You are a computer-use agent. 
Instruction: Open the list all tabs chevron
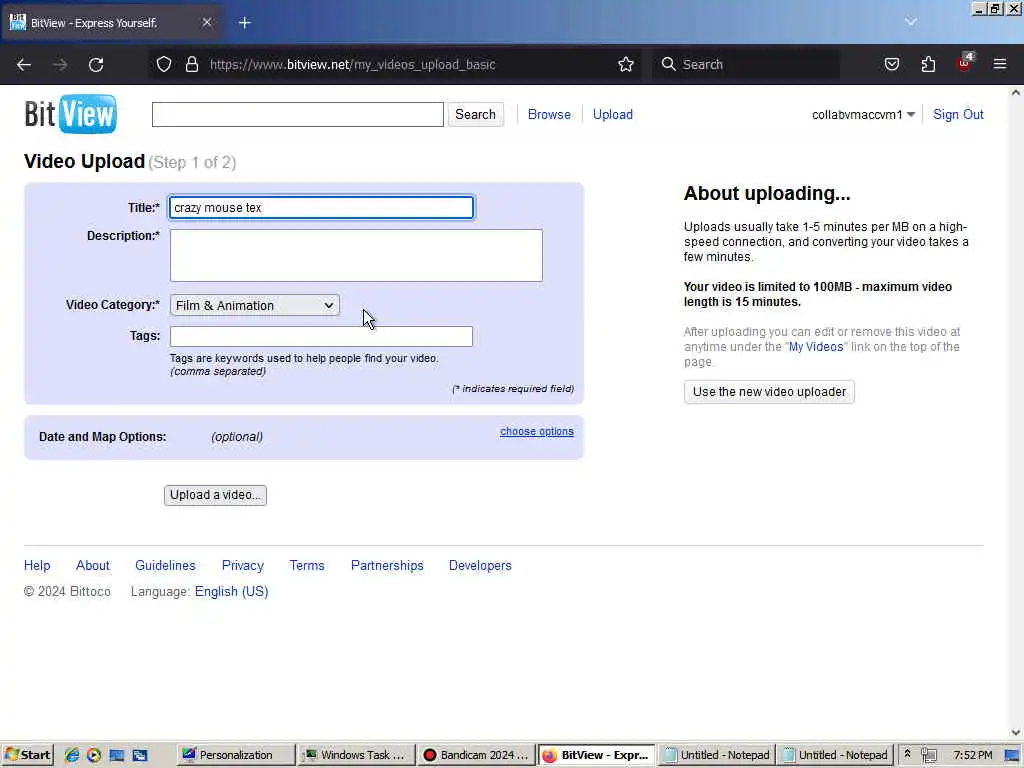[x=910, y=22]
